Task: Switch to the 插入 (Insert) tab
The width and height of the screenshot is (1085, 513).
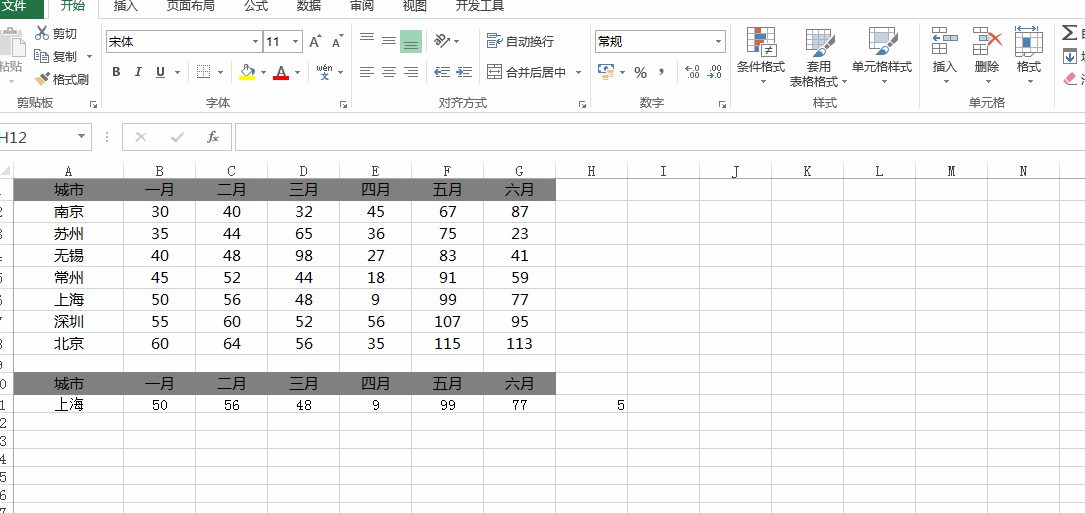Action: (125, 7)
